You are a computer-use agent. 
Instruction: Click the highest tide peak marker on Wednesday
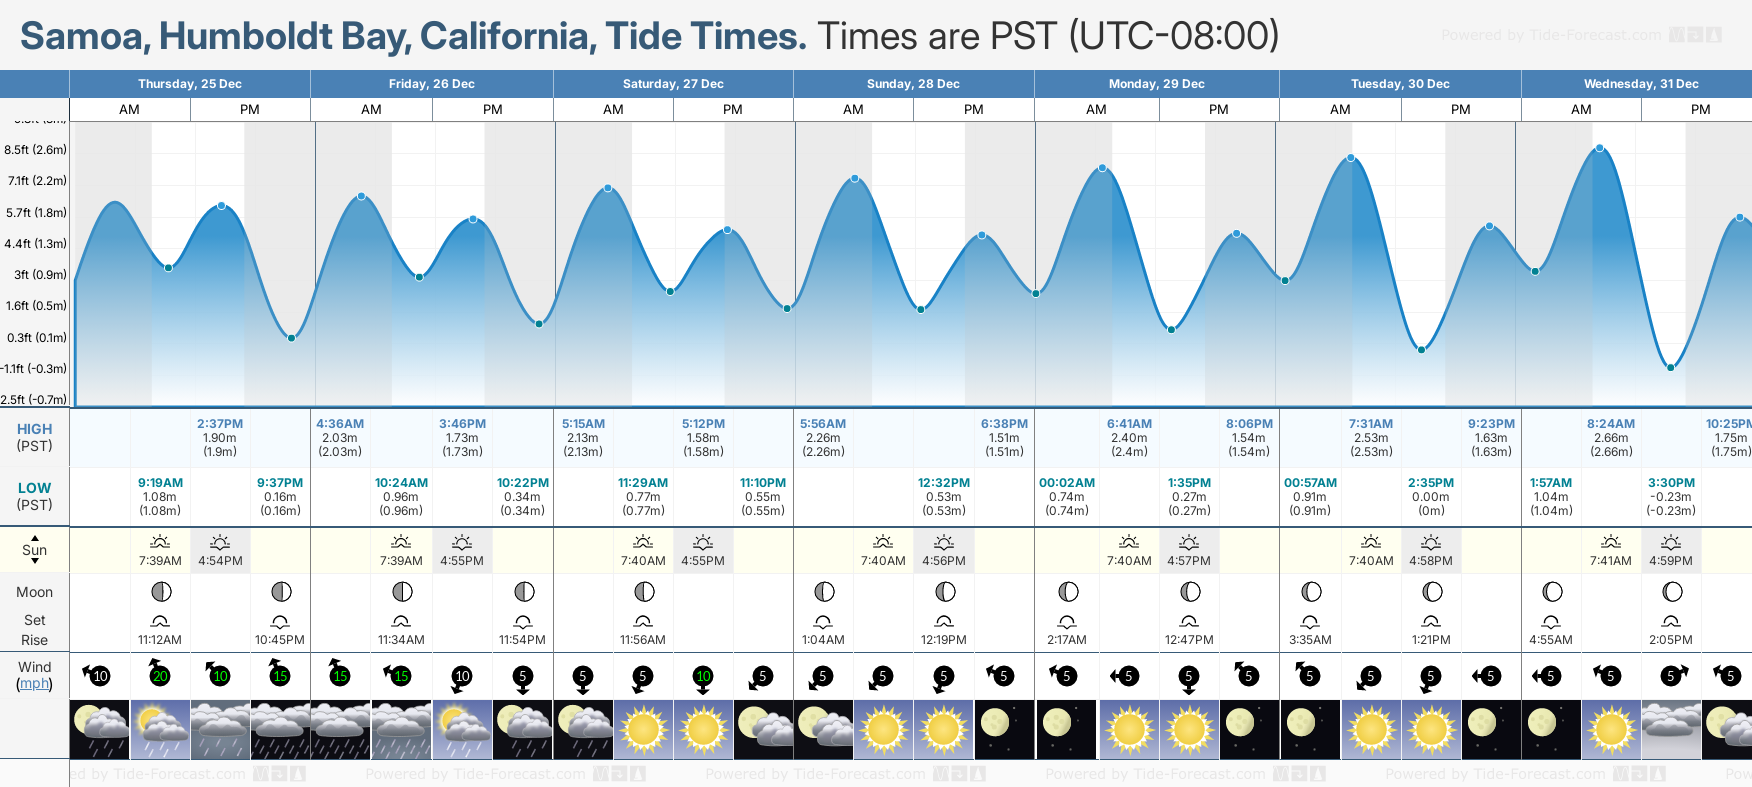click(x=1600, y=148)
